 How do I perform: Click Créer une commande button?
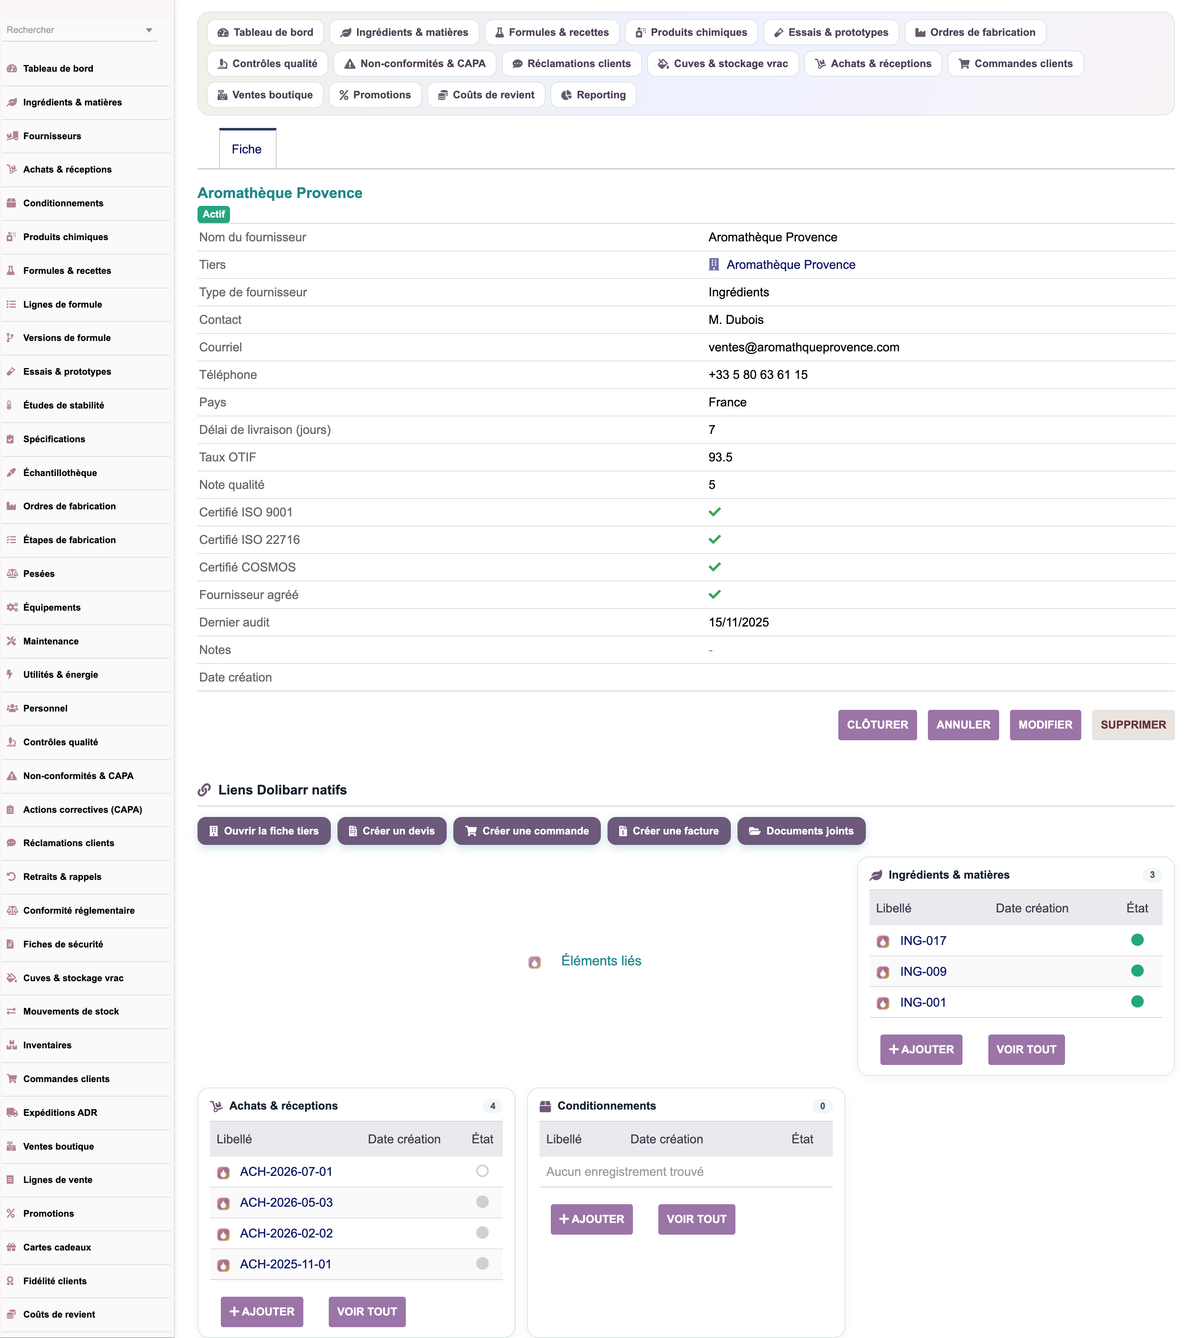click(x=527, y=831)
